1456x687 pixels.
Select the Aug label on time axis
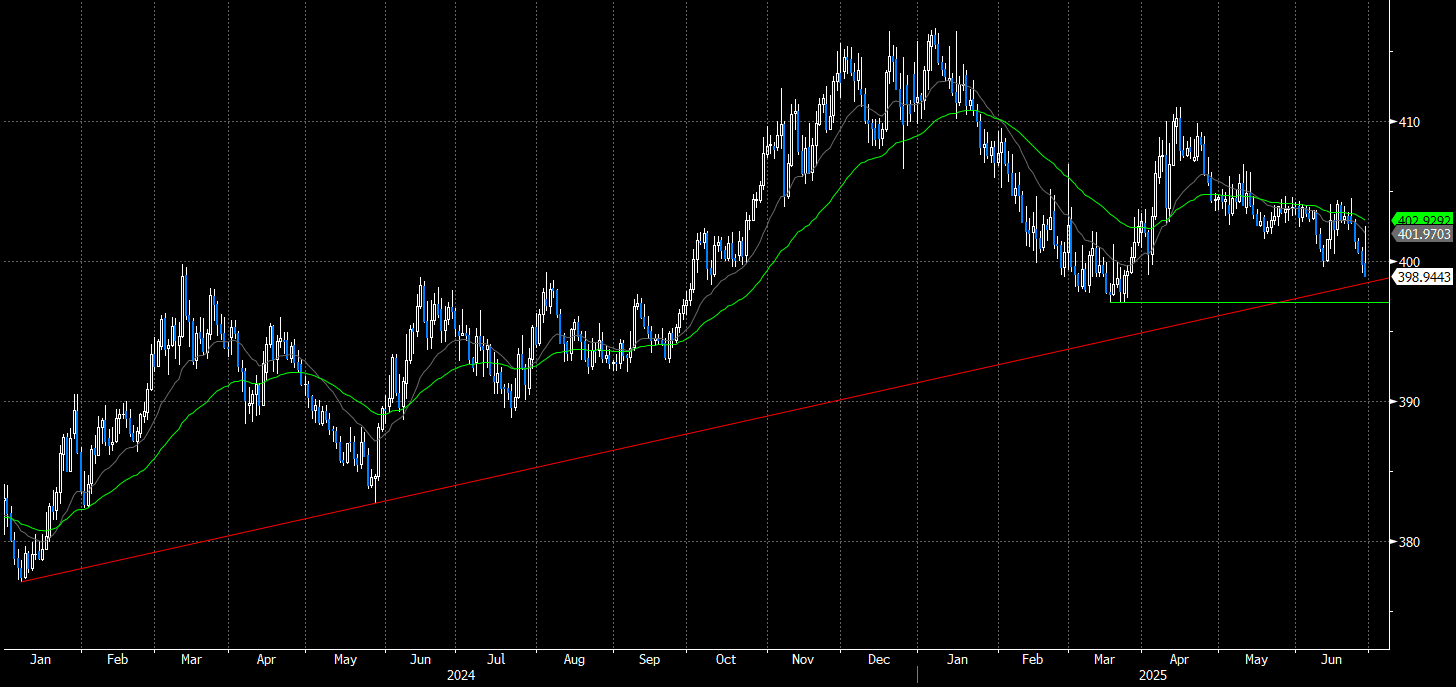point(573,660)
